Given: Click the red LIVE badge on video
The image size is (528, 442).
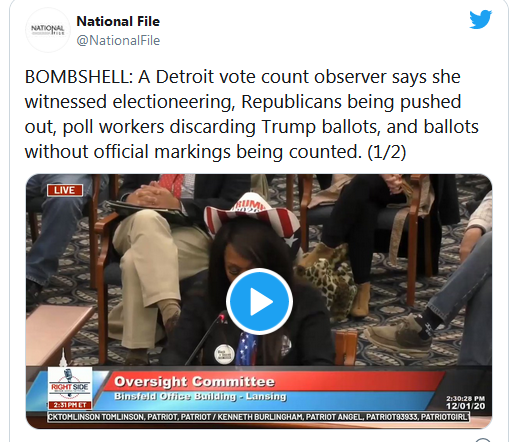Looking at the screenshot, I should point(65,190).
